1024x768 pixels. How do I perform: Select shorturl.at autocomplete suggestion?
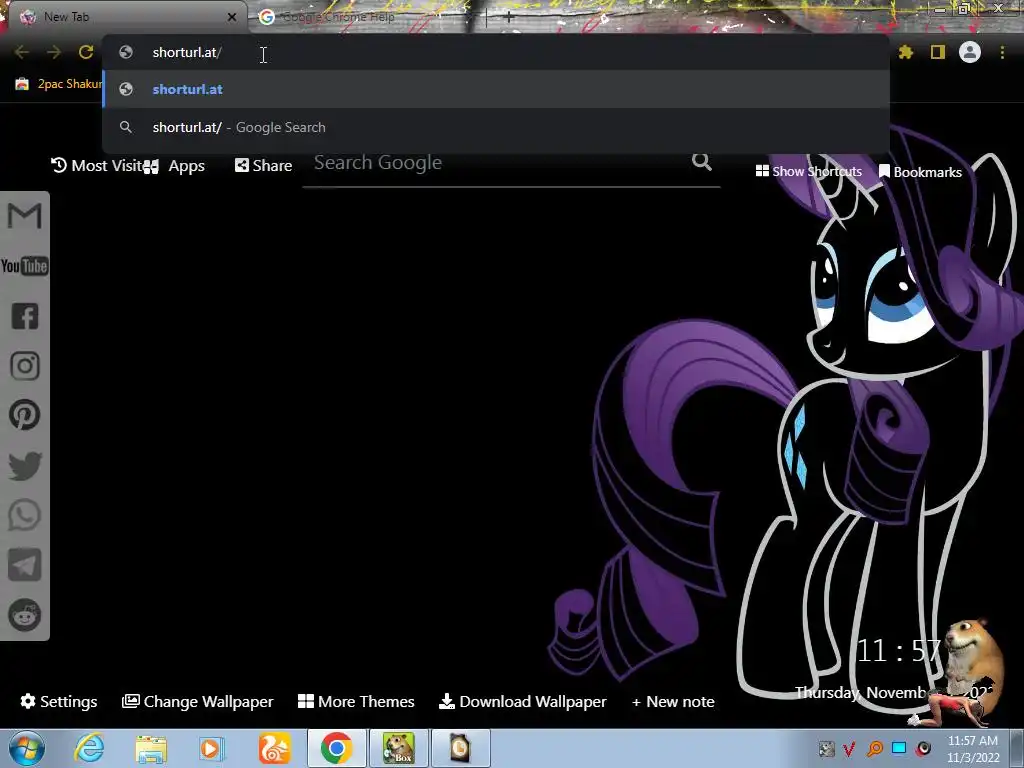[496, 89]
